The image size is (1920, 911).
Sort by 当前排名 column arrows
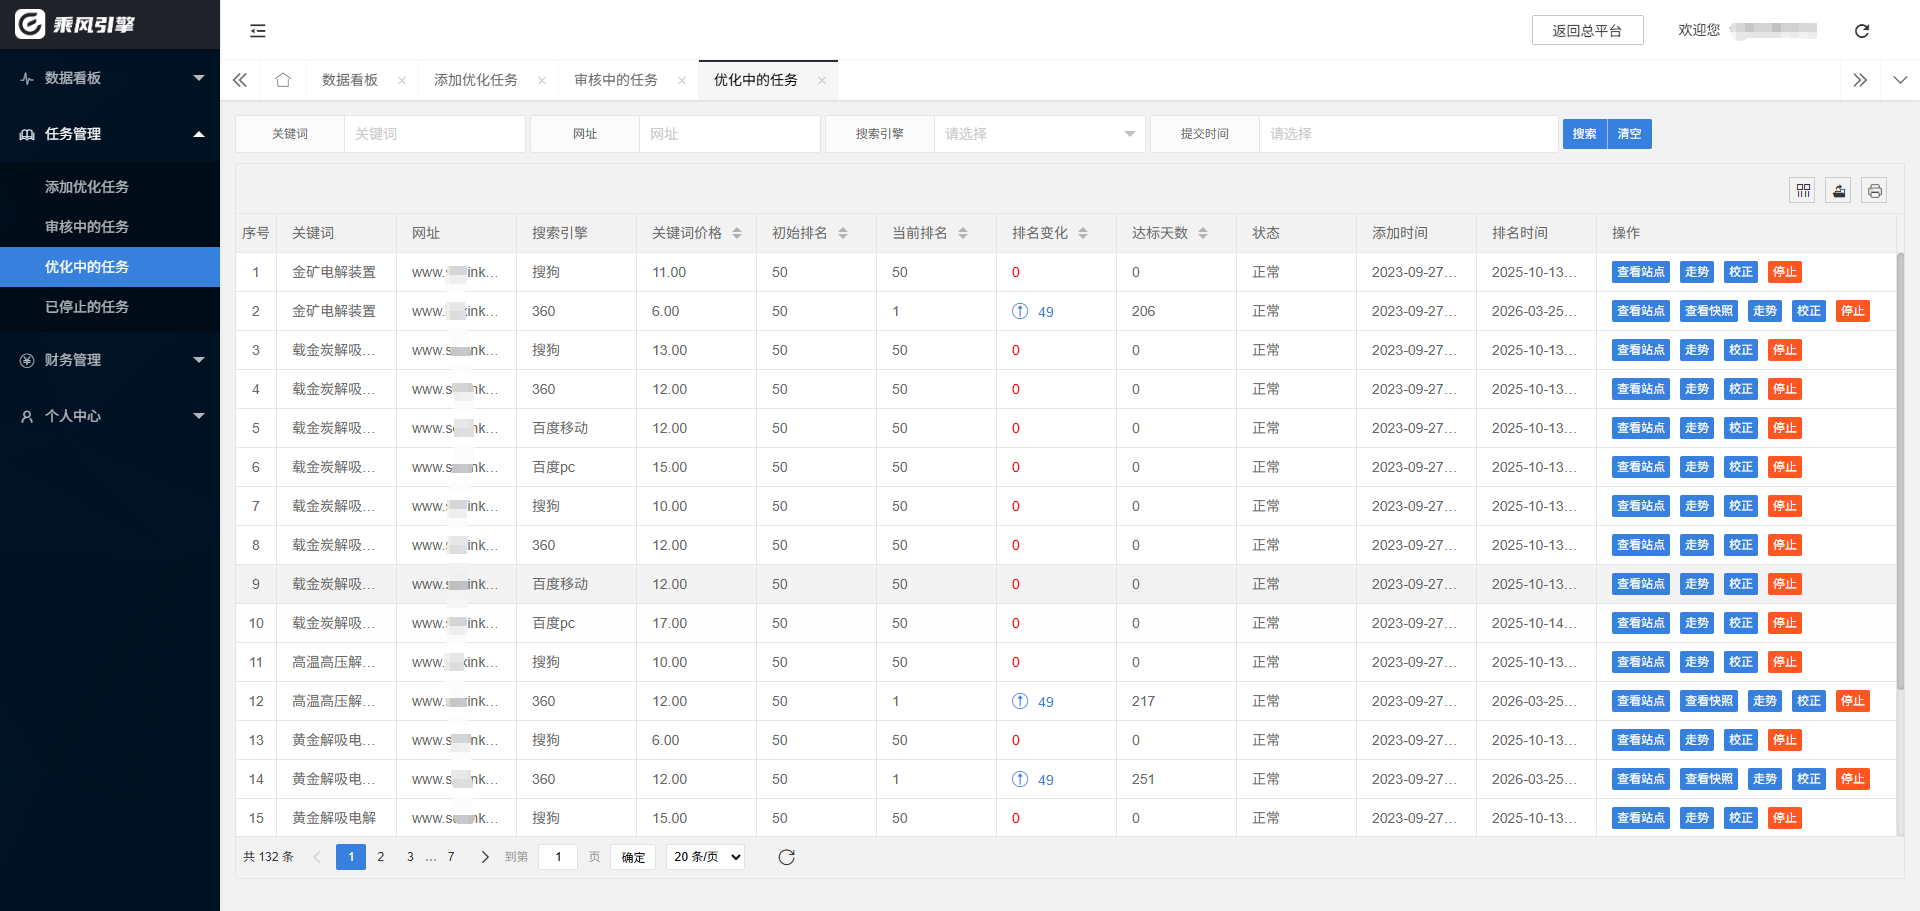[x=963, y=233]
